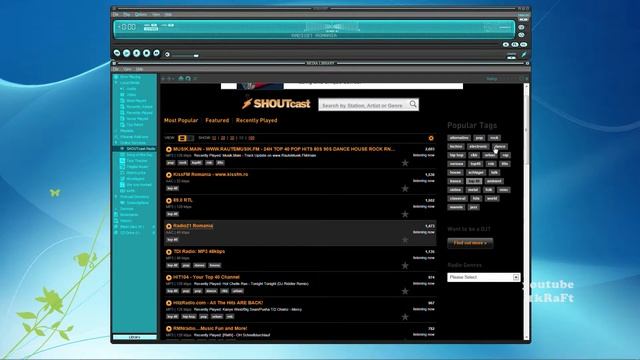Click the Stop button in Winamp player

(x=146, y=53)
